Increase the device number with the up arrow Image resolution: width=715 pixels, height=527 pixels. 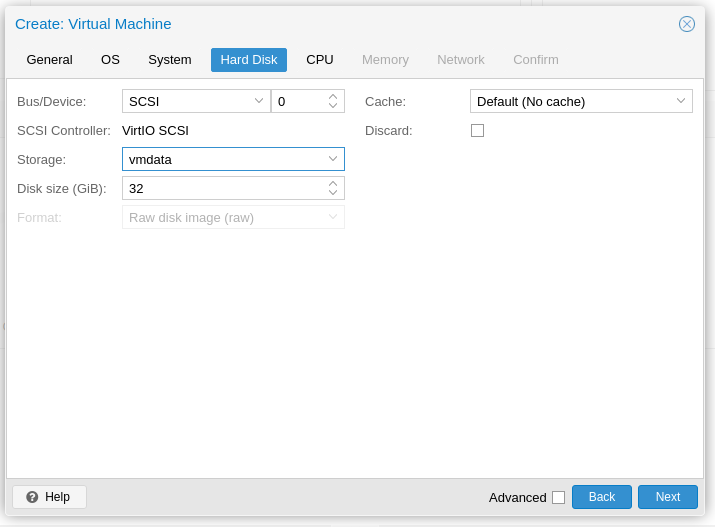(x=333, y=97)
